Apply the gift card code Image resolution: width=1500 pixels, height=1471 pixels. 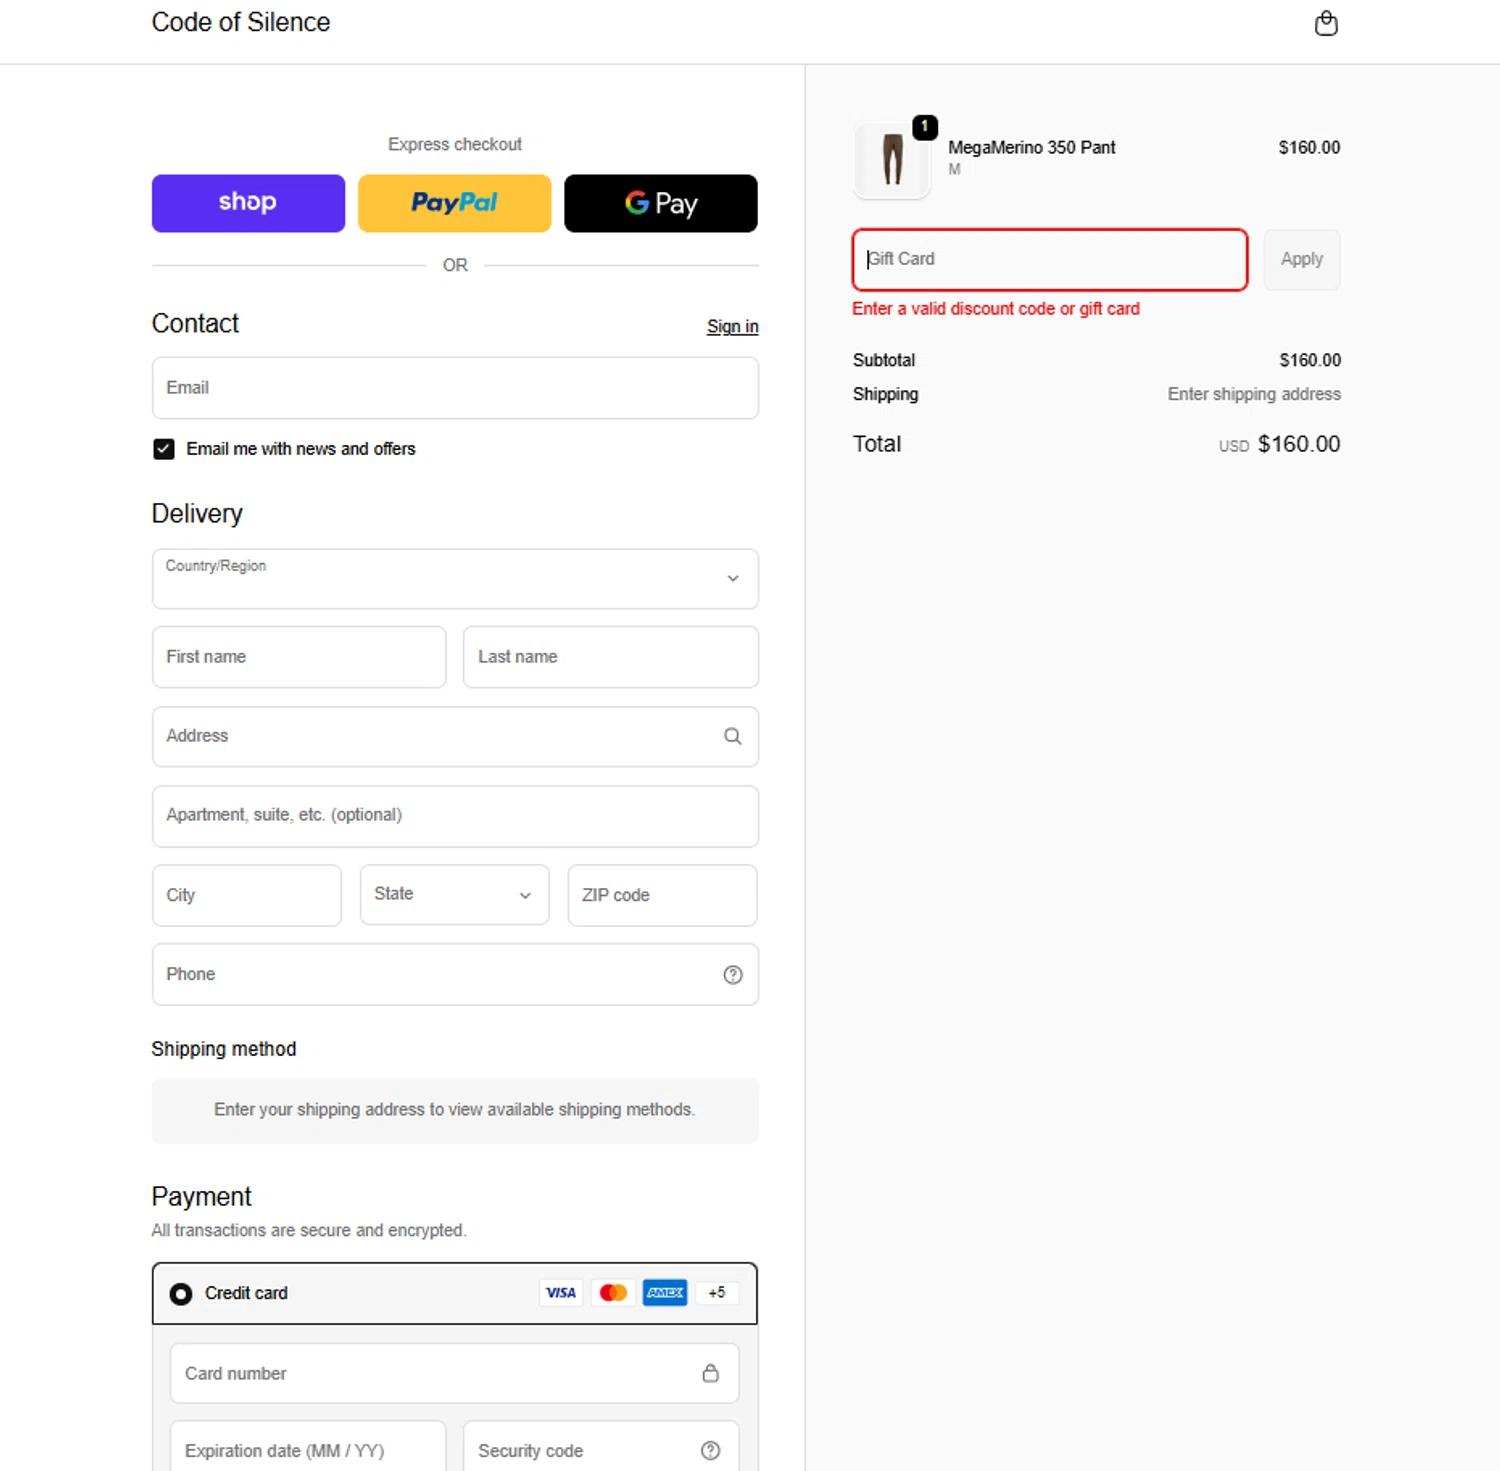1301,260
